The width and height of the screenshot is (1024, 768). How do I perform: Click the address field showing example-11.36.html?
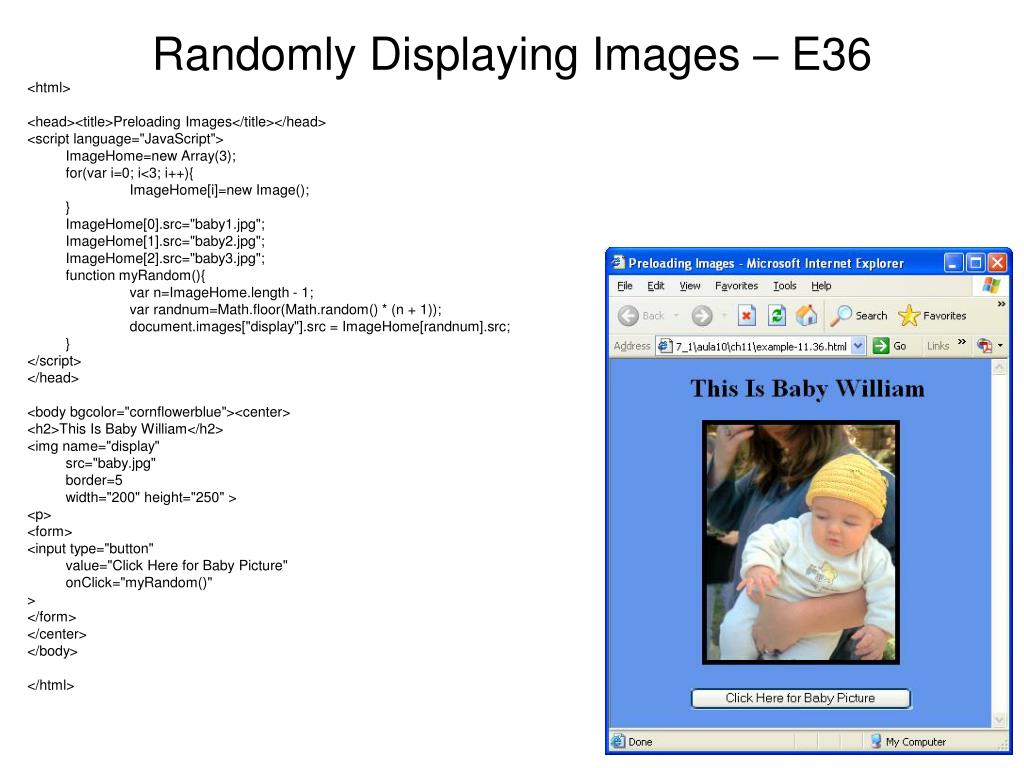[x=761, y=346]
